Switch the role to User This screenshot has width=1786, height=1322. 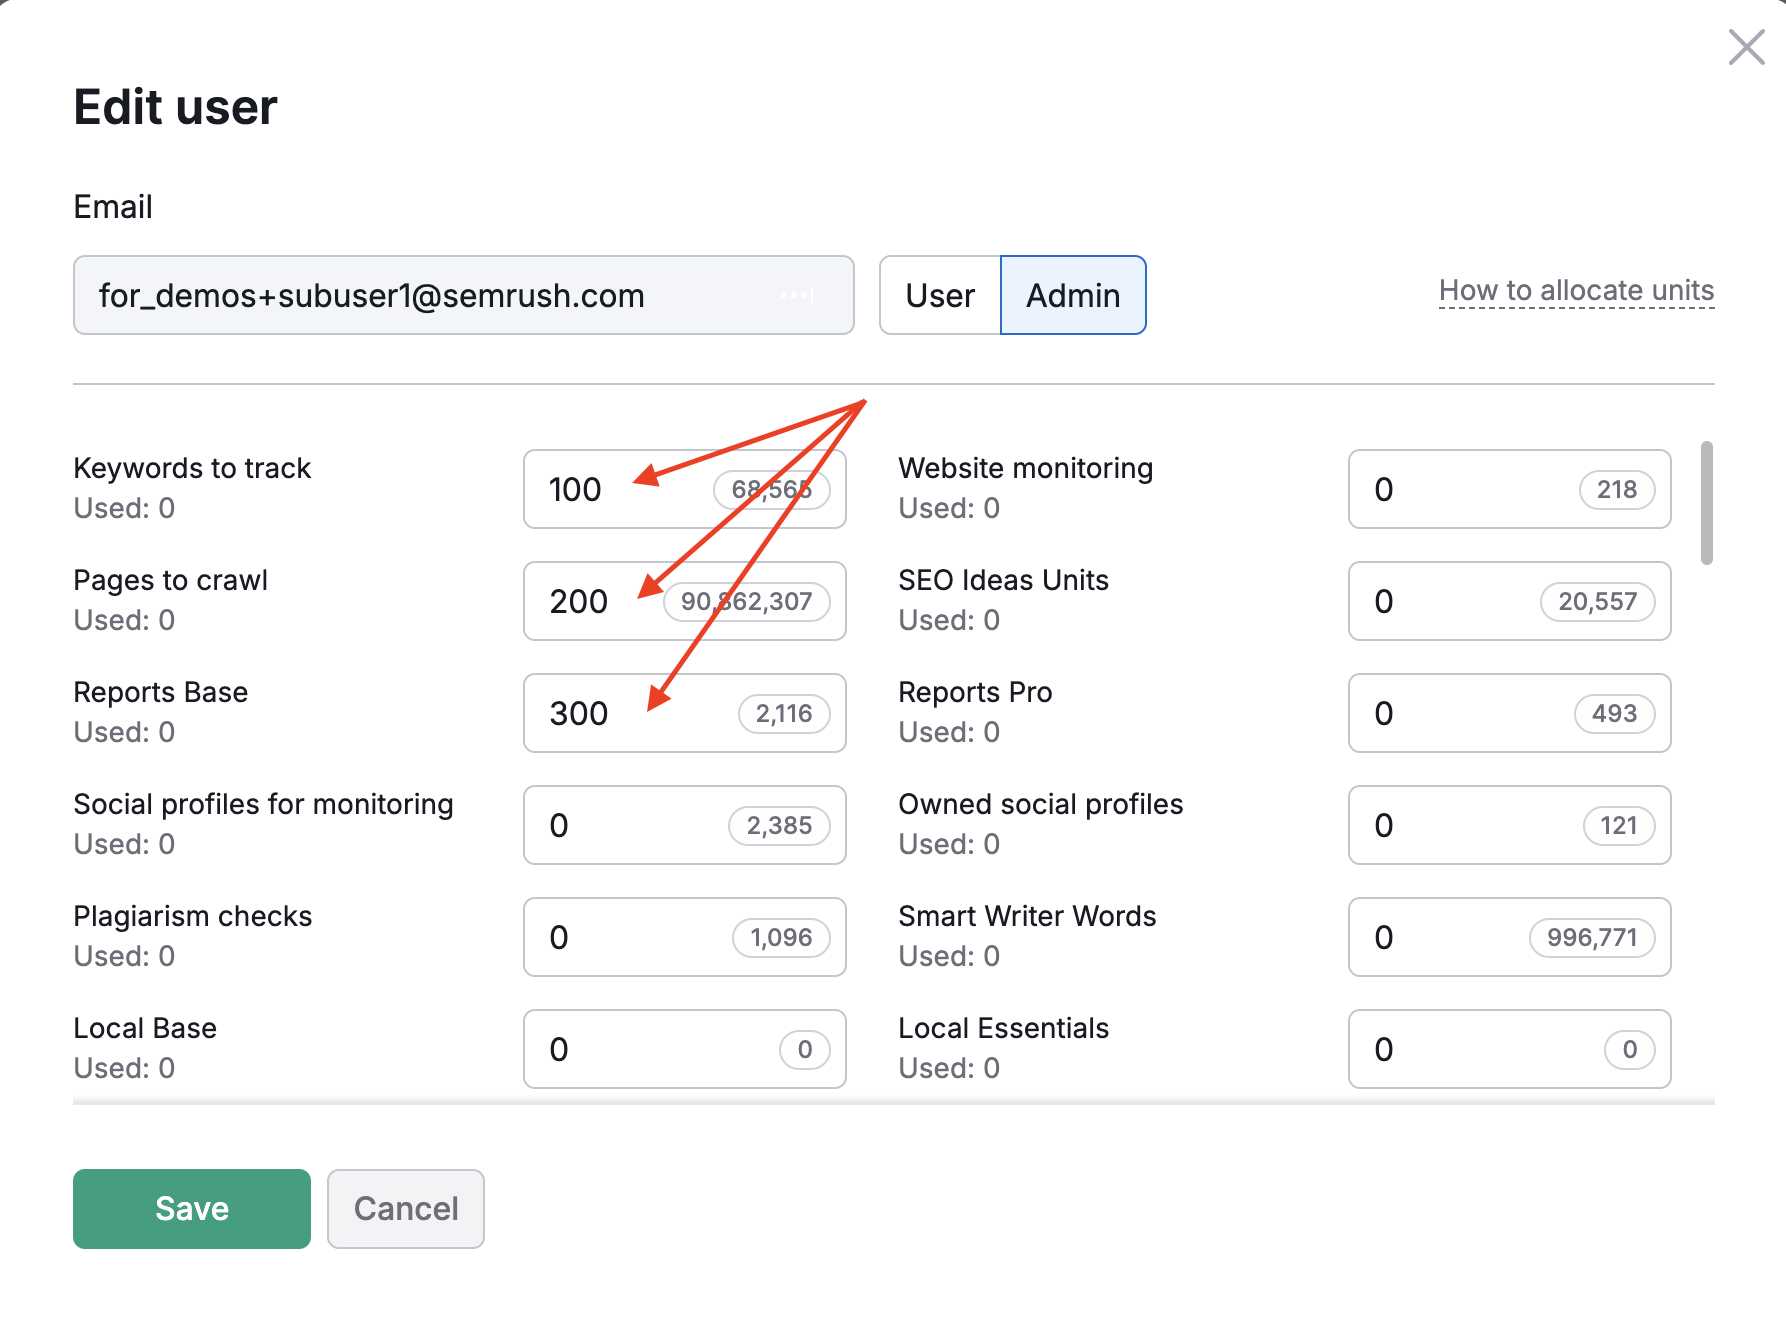[938, 295]
